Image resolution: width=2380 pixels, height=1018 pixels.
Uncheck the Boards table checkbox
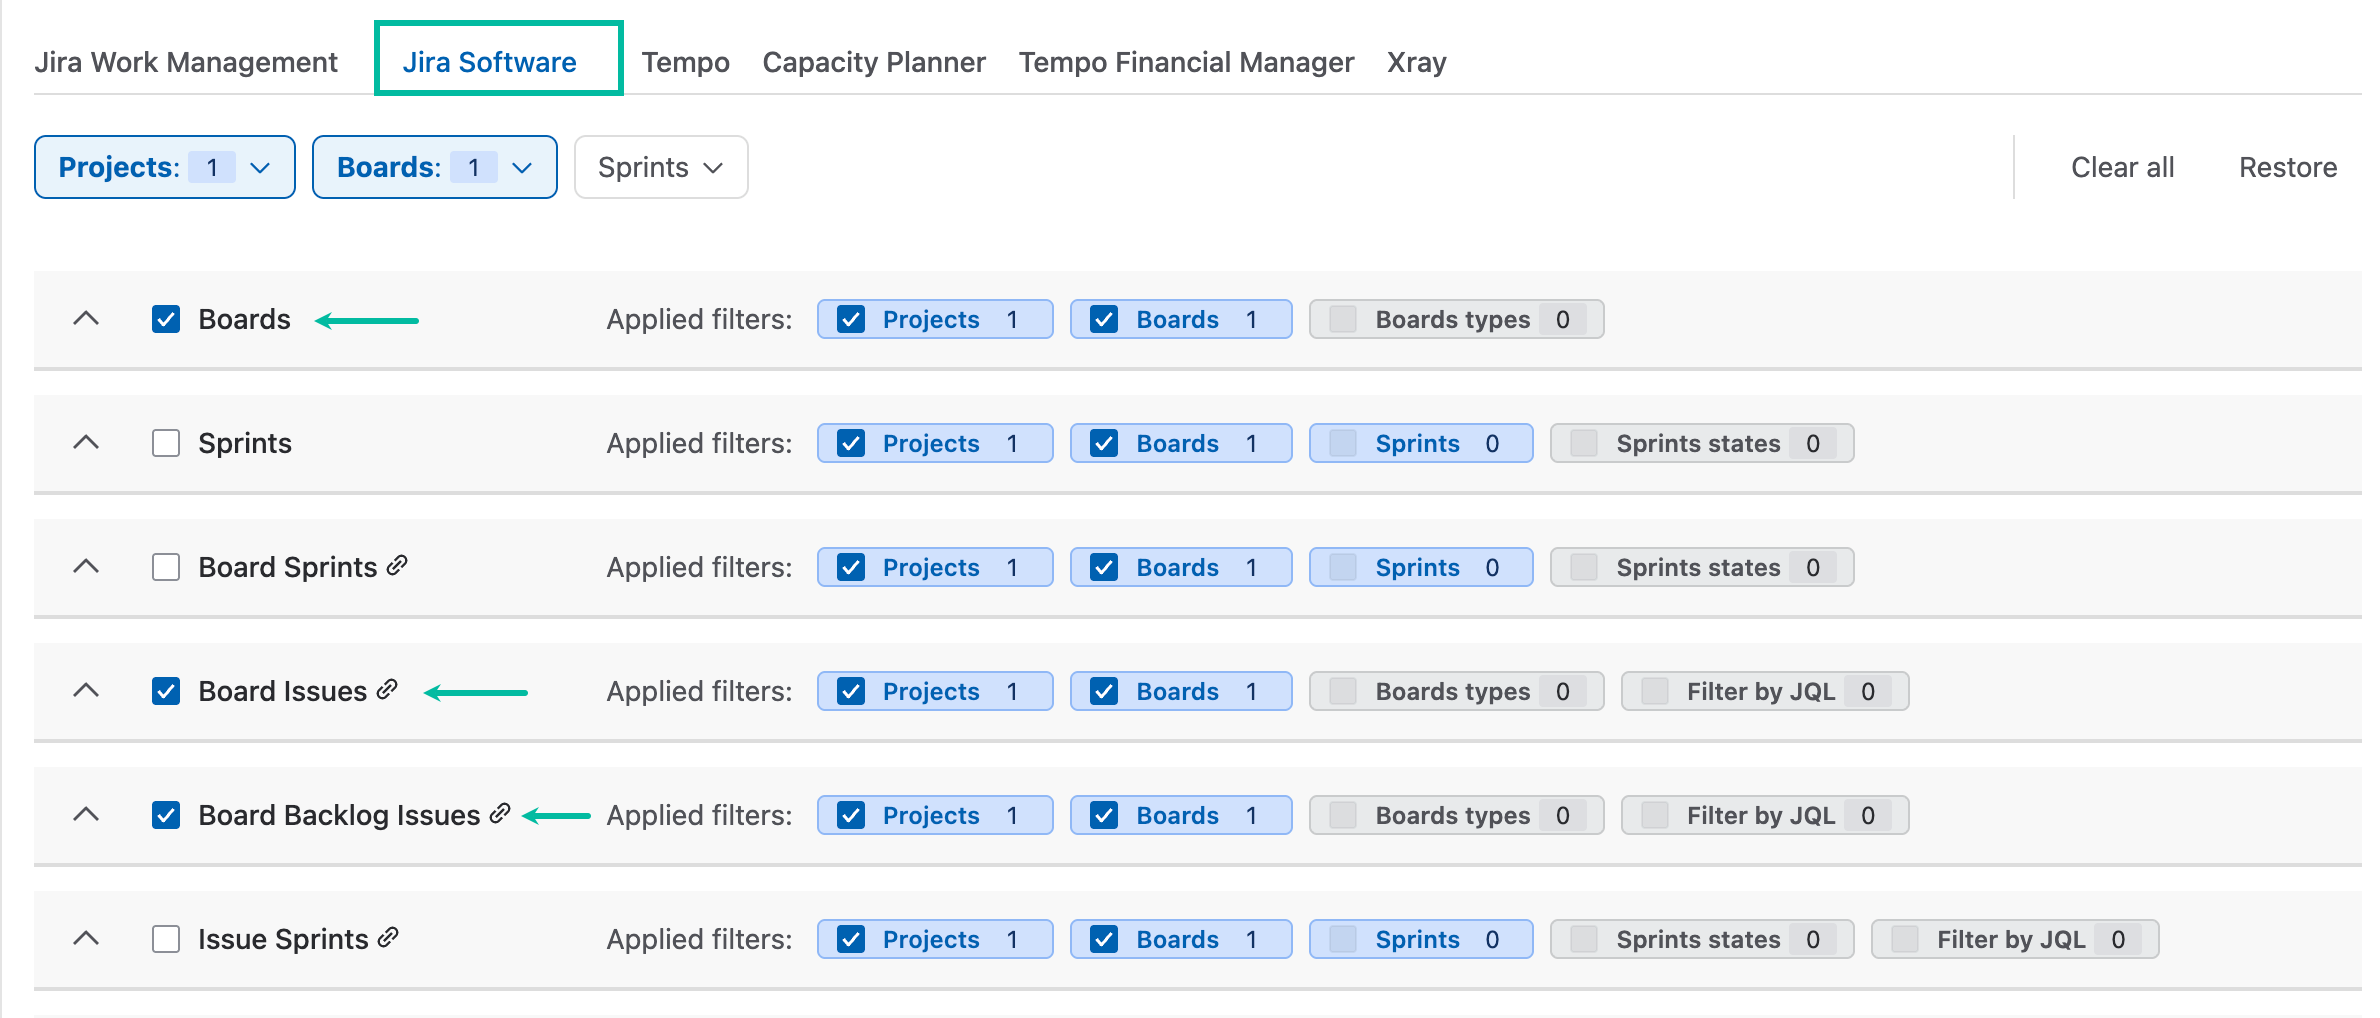pos(166,319)
